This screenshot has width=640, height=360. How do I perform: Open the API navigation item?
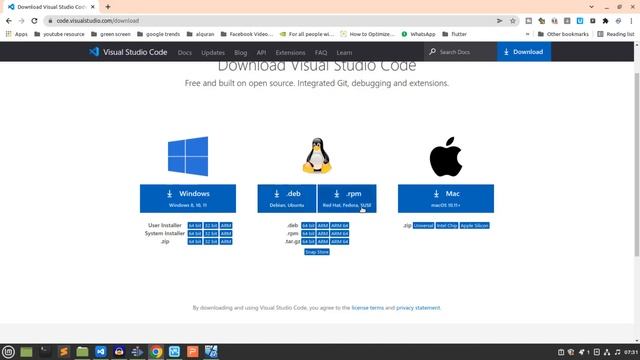261,53
